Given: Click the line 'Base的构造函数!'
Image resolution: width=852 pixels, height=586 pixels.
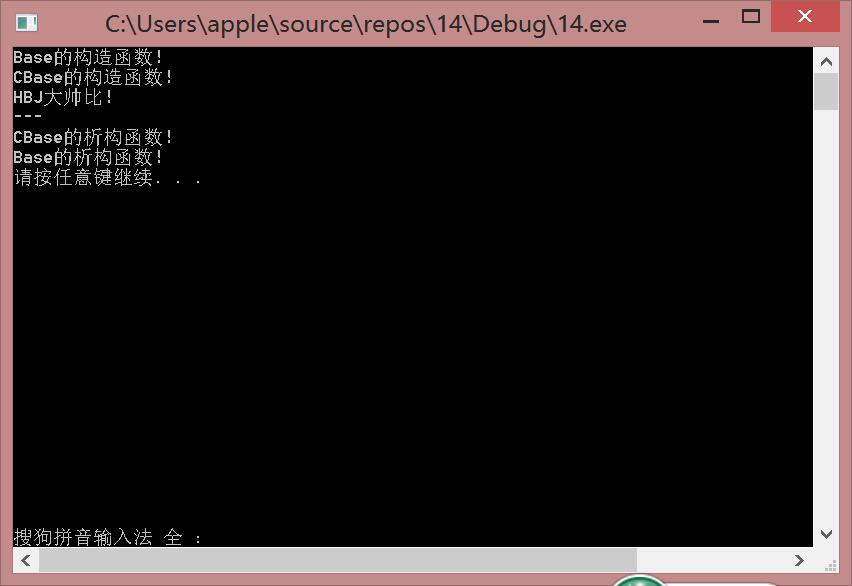Looking at the screenshot, I should click(x=87, y=57).
